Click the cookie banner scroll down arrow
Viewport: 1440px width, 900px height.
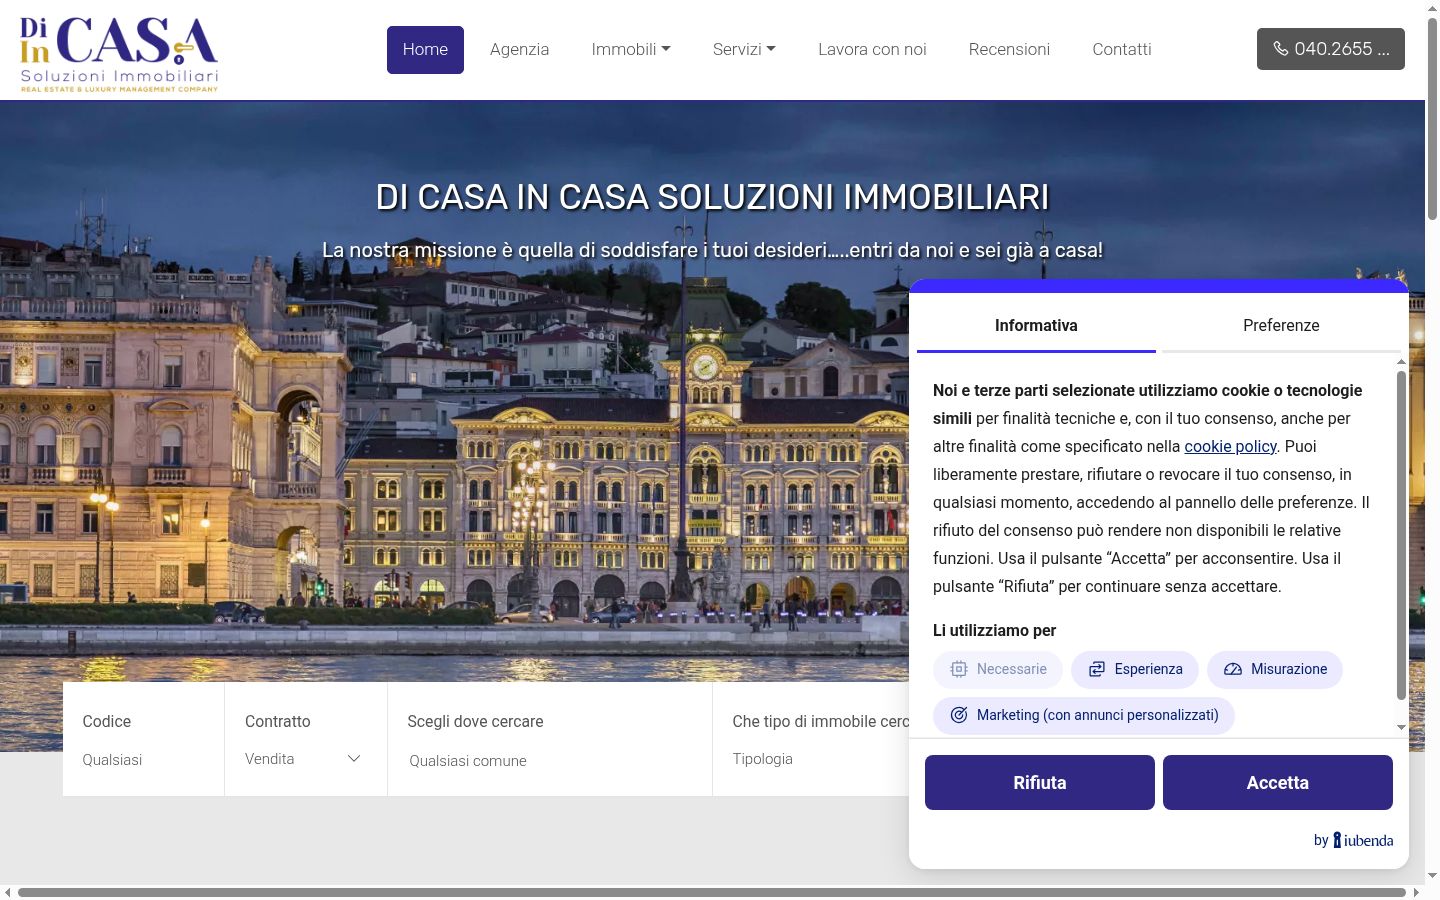coord(1401,728)
